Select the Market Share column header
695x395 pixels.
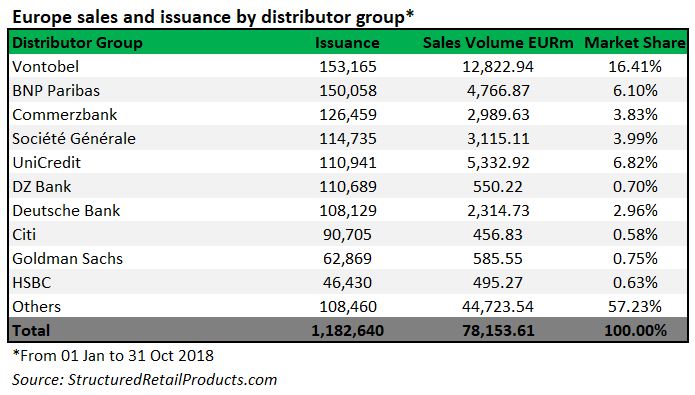tap(635, 43)
